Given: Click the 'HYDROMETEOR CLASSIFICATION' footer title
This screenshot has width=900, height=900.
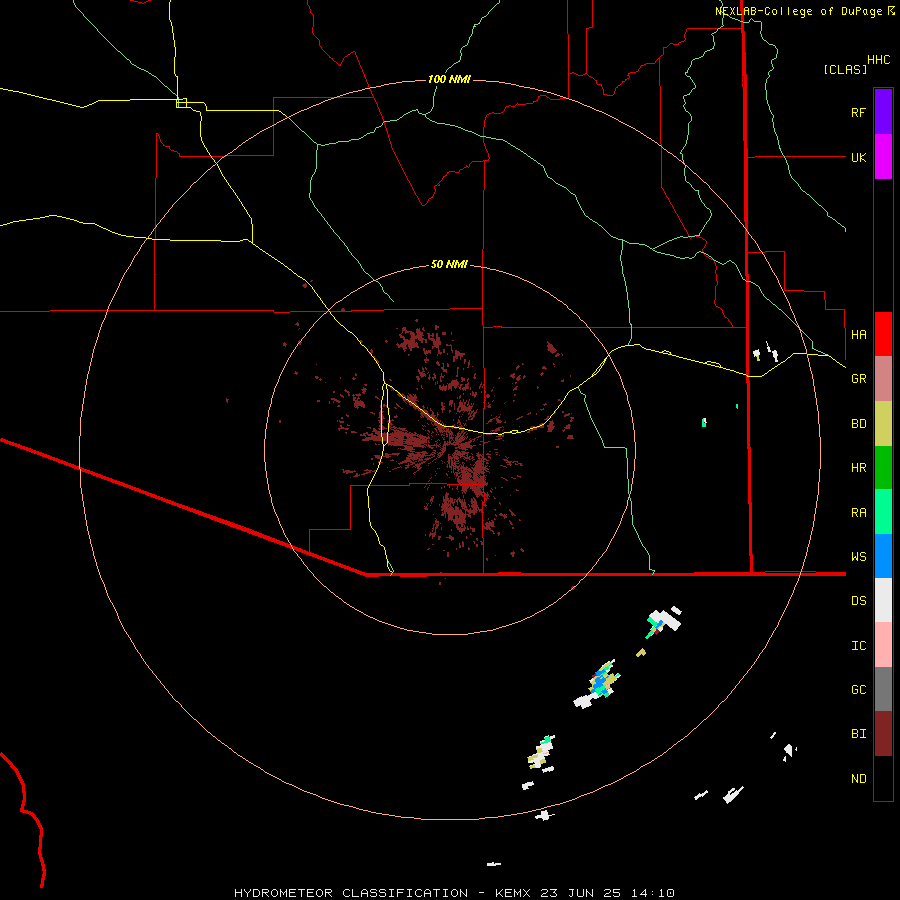Looking at the screenshot, I should 351,893.
